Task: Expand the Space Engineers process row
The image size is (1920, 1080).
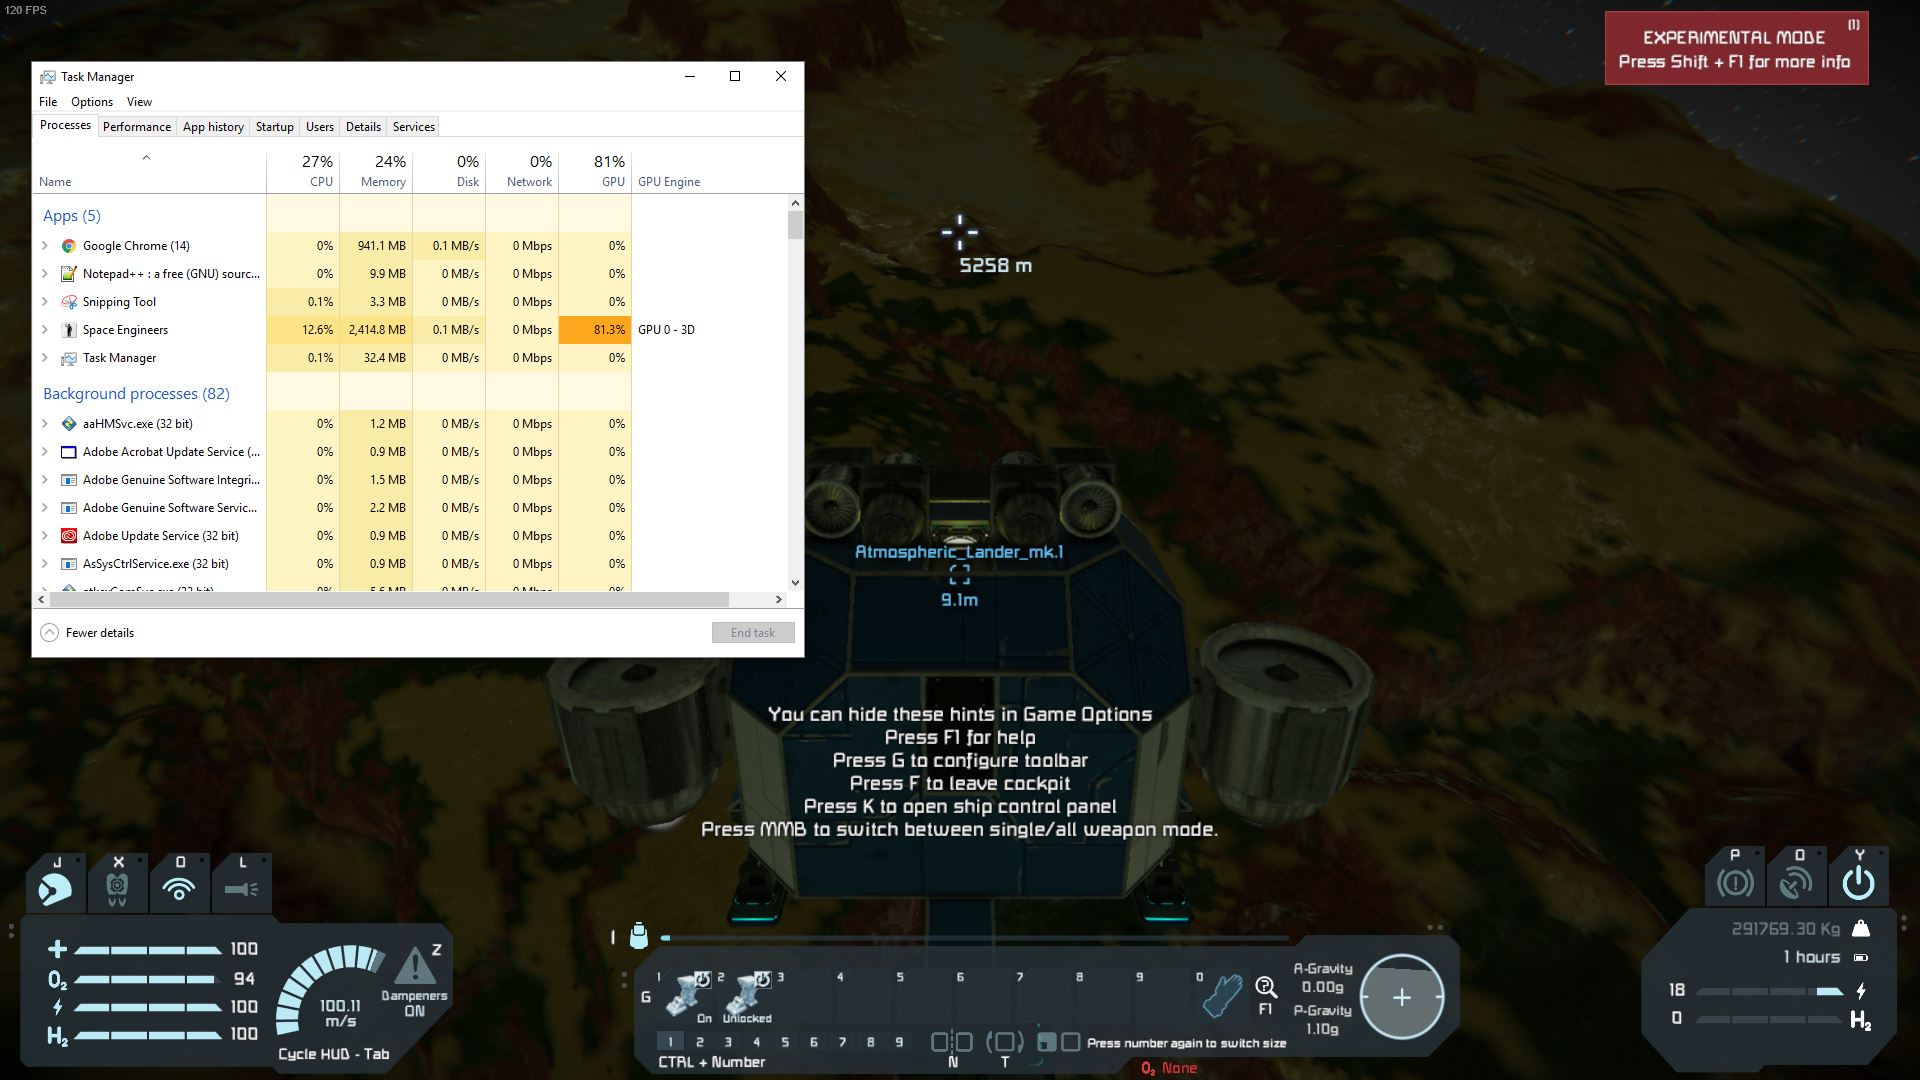Action: click(45, 330)
